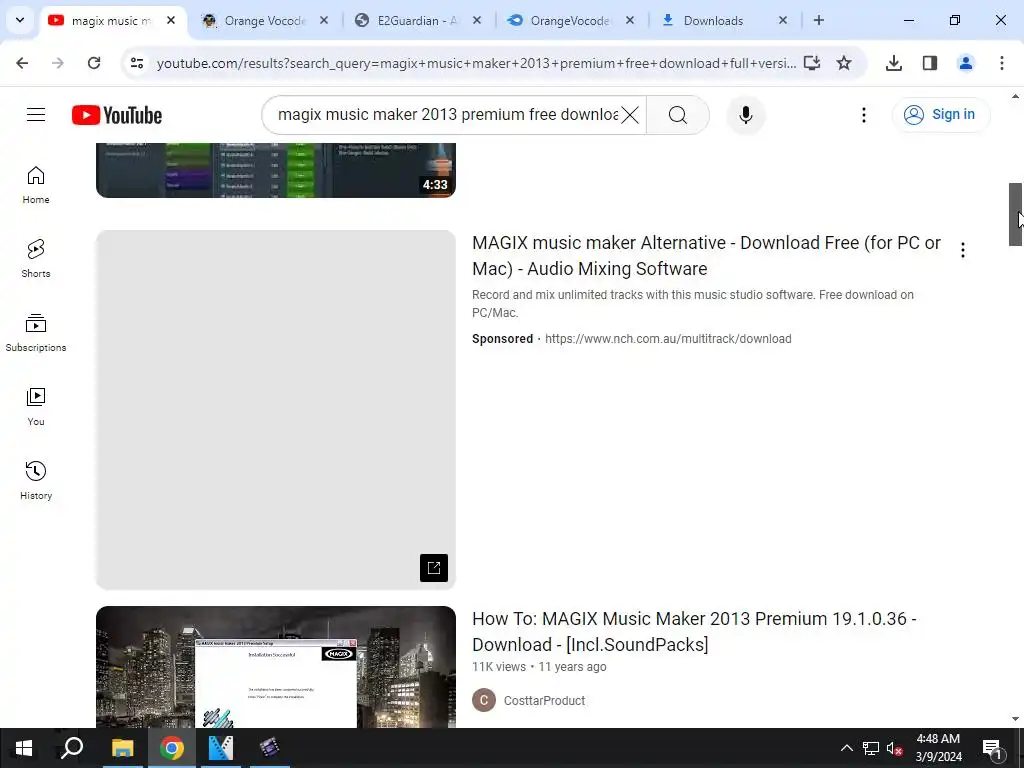Go back to the previous page
Screen dimensions: 1024x768
[22, 63]
